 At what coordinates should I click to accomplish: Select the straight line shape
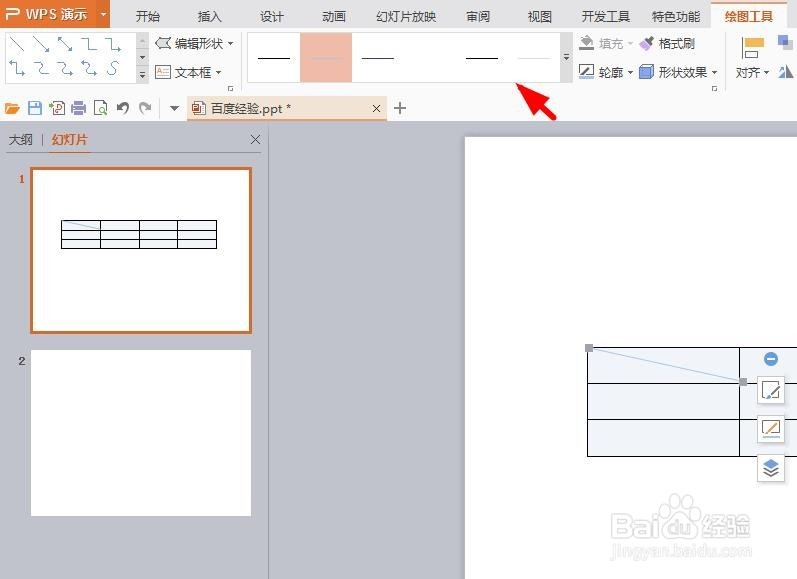[17, 44]
